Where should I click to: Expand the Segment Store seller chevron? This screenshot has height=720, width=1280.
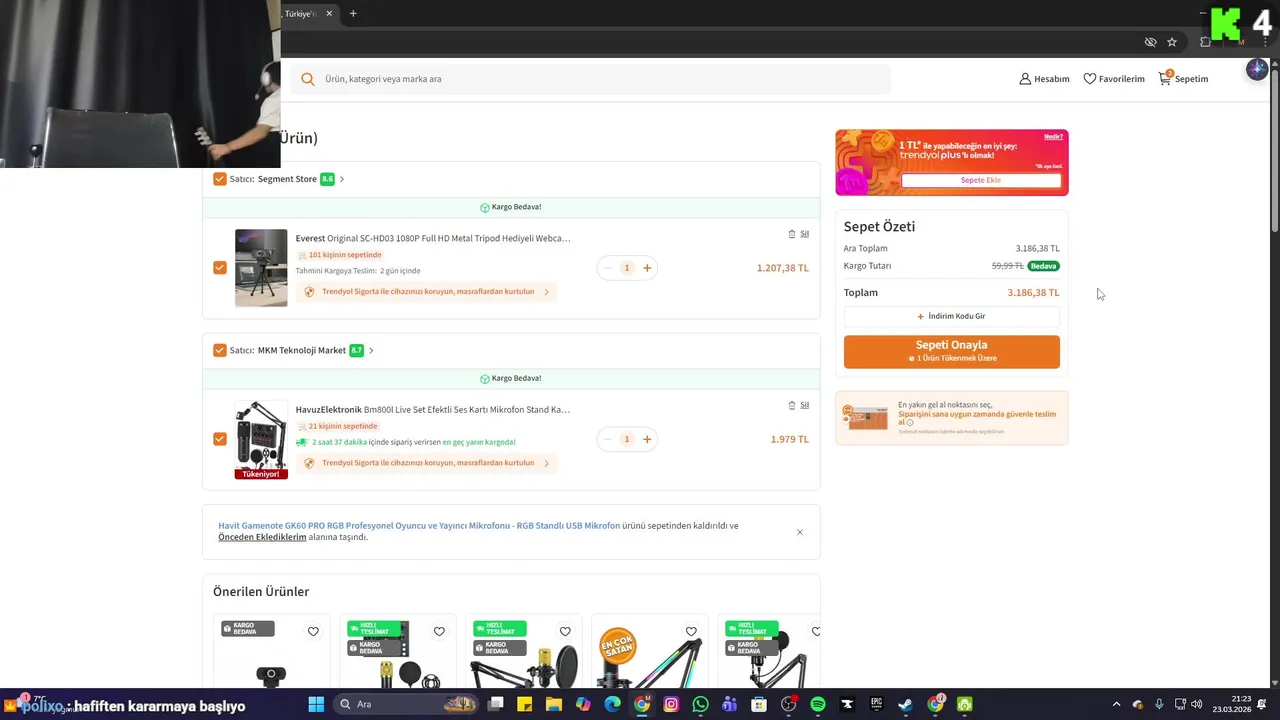tap(342, 179)
